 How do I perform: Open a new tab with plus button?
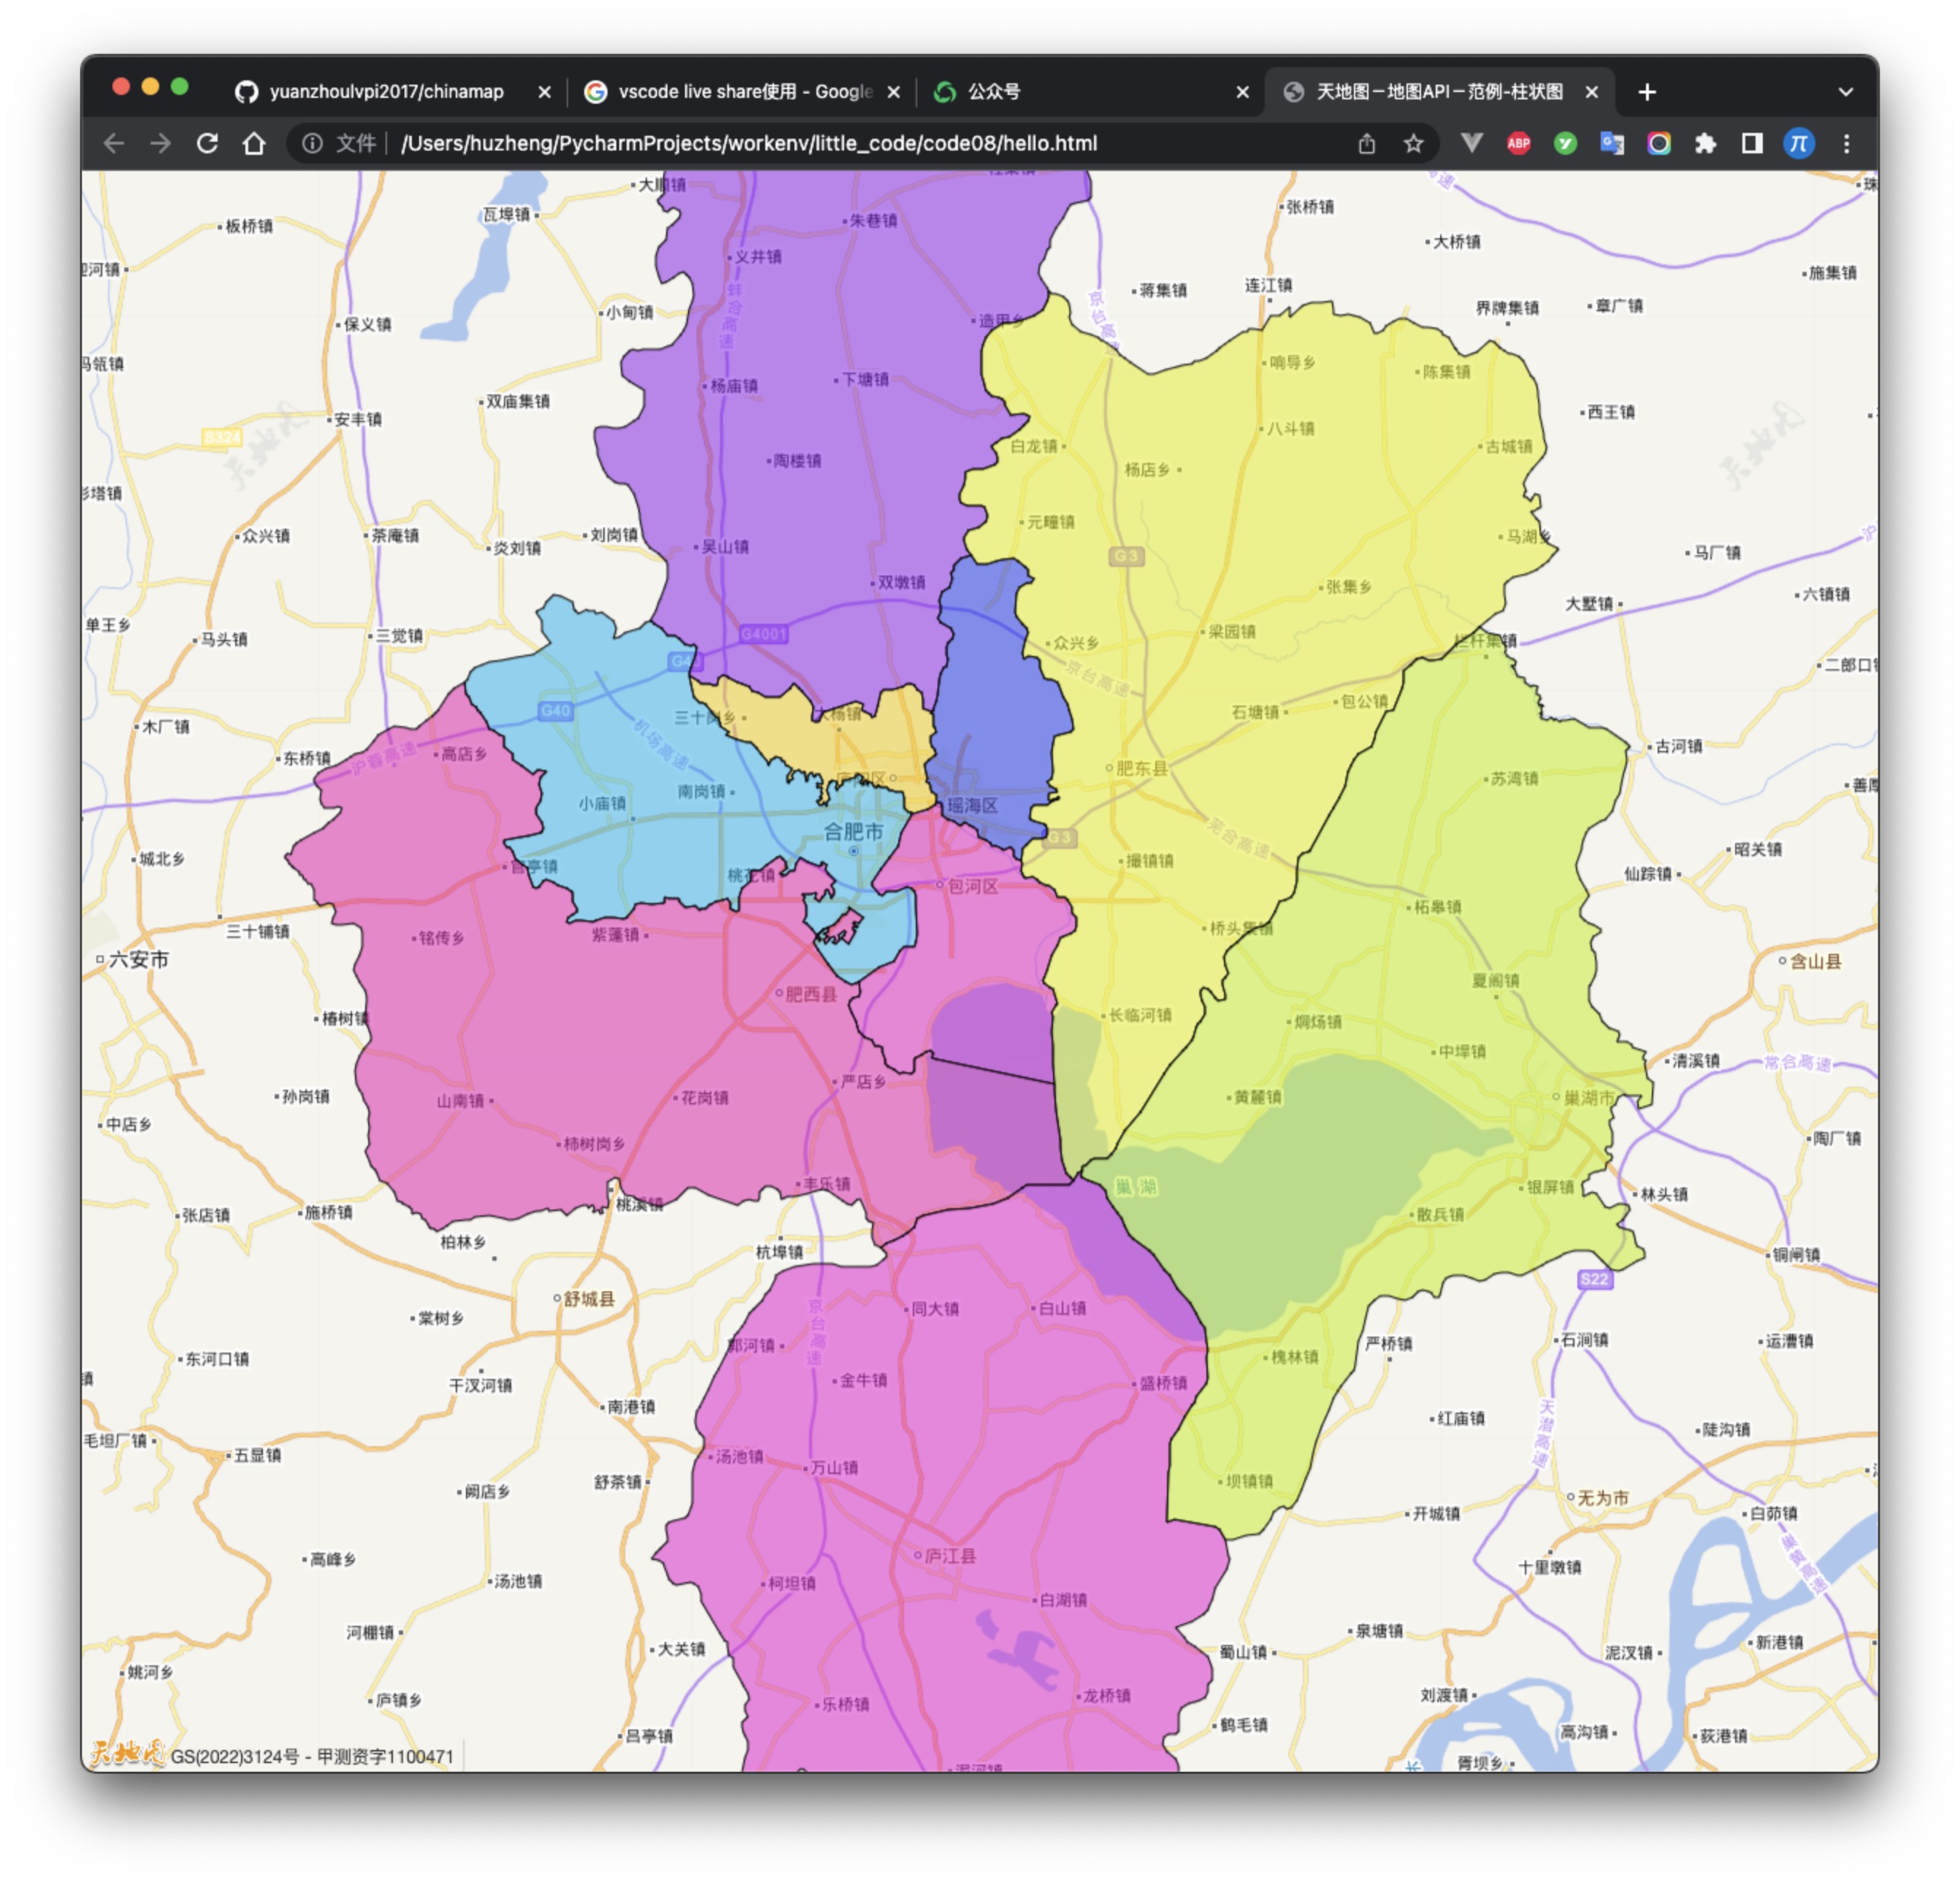click(x=1647, y=91)
